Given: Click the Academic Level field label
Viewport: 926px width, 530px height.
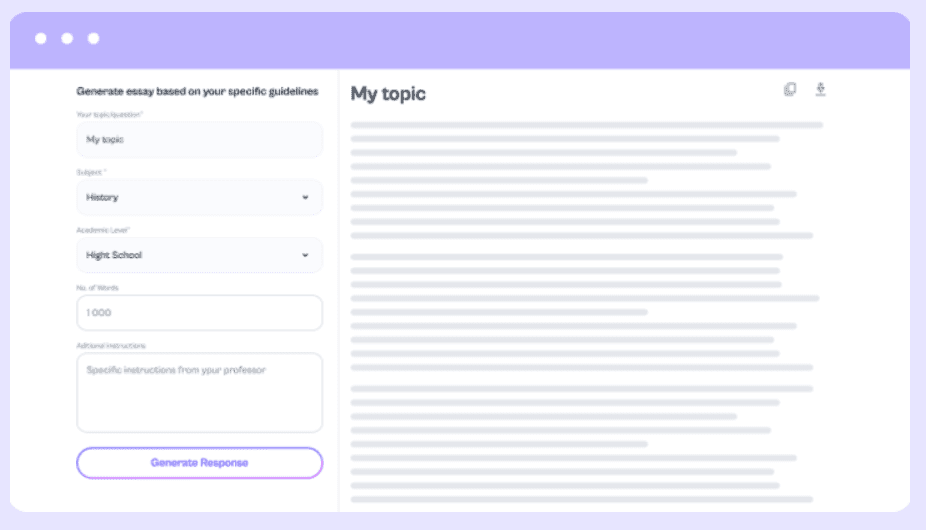Looking at the screenshot, I should click(x=103, y=231).
